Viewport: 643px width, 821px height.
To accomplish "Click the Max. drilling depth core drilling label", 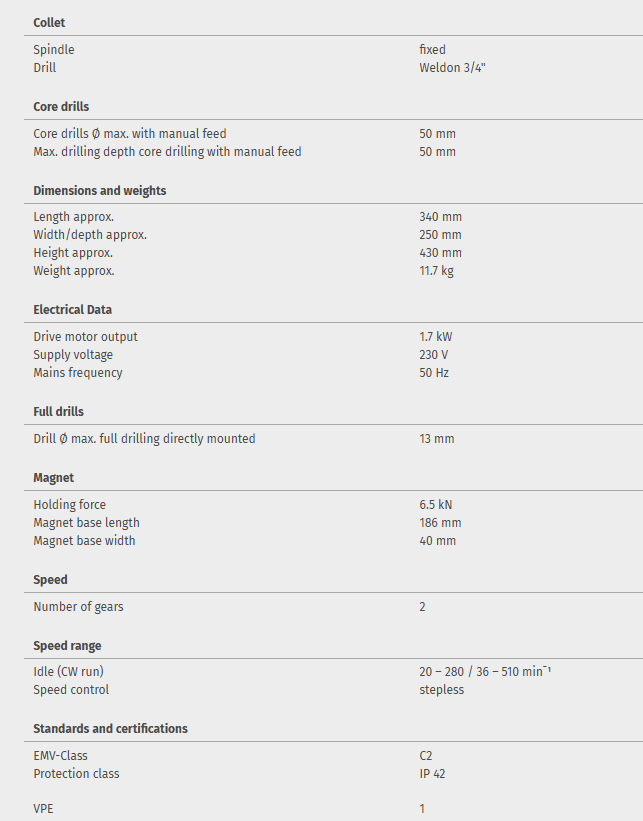I will 167,152.
